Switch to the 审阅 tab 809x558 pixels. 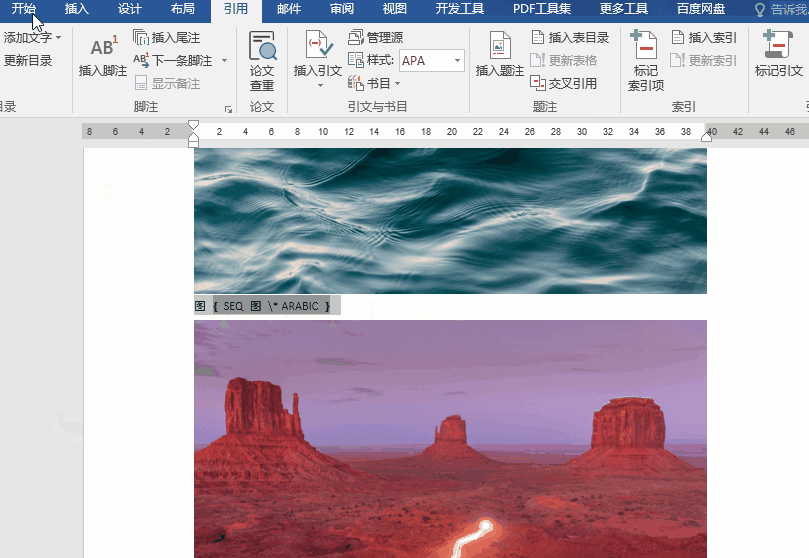pos(342,9)
